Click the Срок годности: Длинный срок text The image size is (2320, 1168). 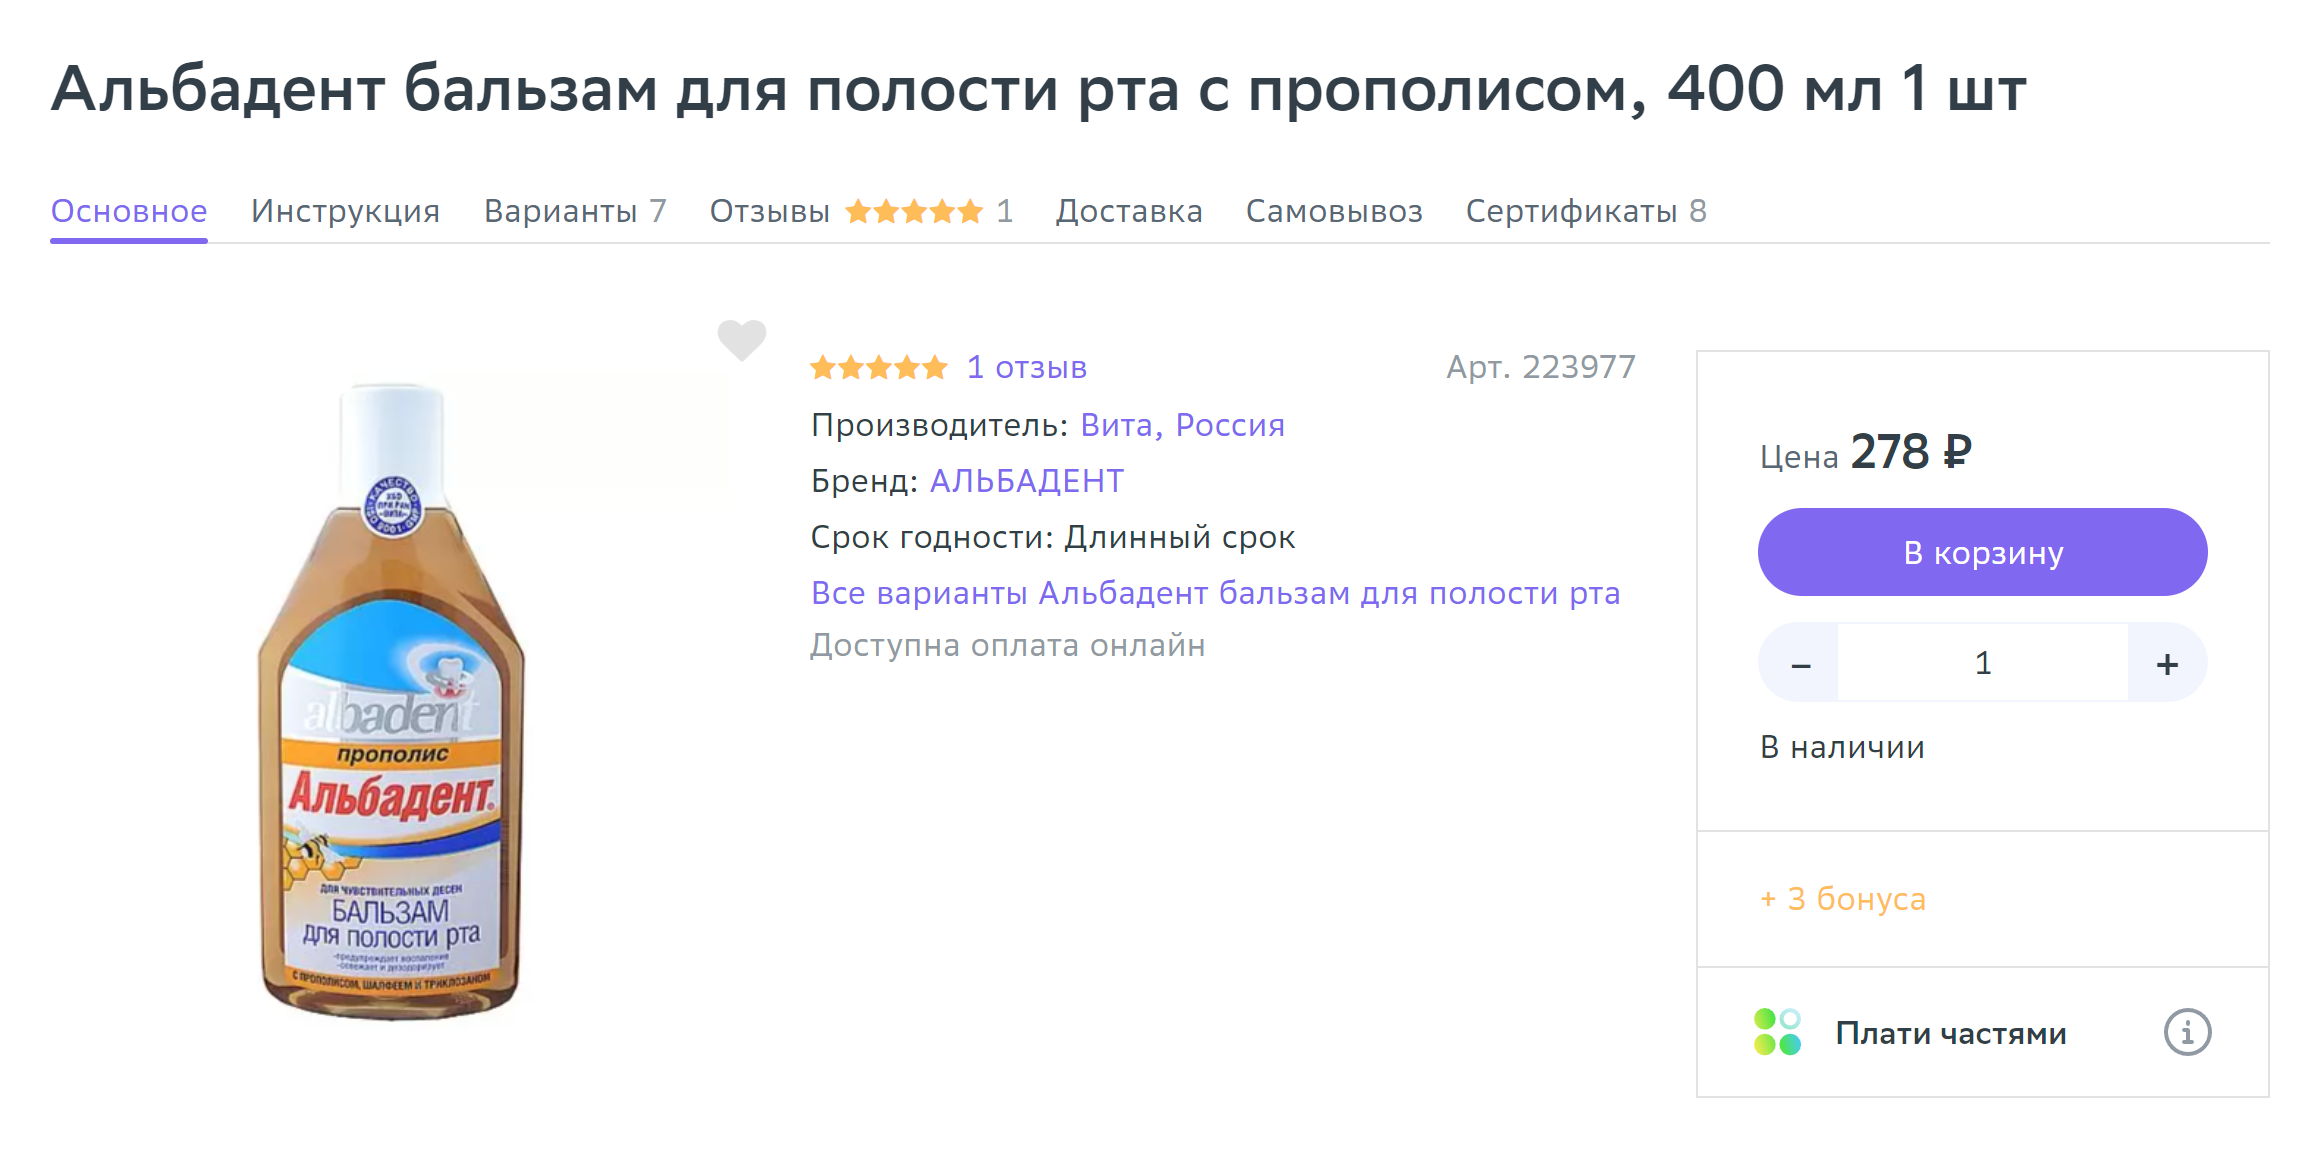click(x=1053, y=537)
